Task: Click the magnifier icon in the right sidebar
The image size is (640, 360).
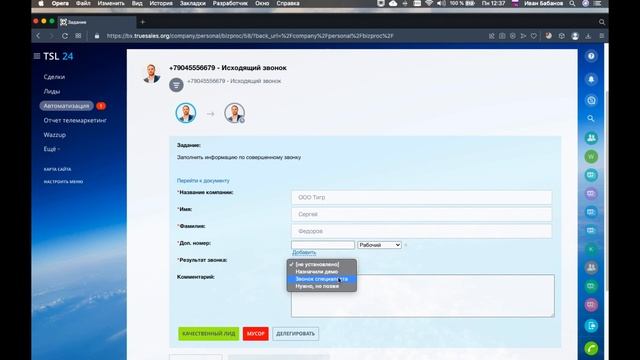Action: [591, 118]
